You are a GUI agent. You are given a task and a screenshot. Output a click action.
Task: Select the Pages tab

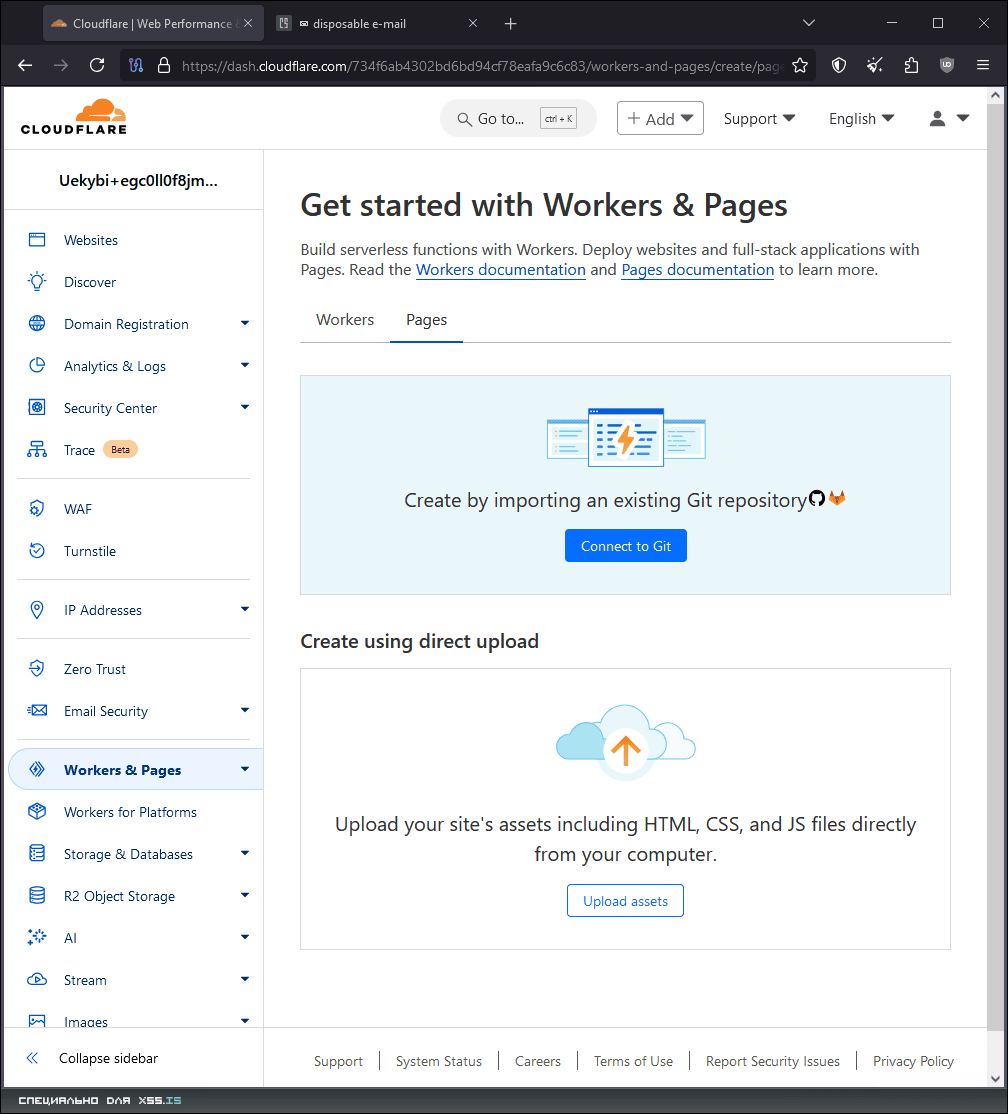(x=426, y=320)
